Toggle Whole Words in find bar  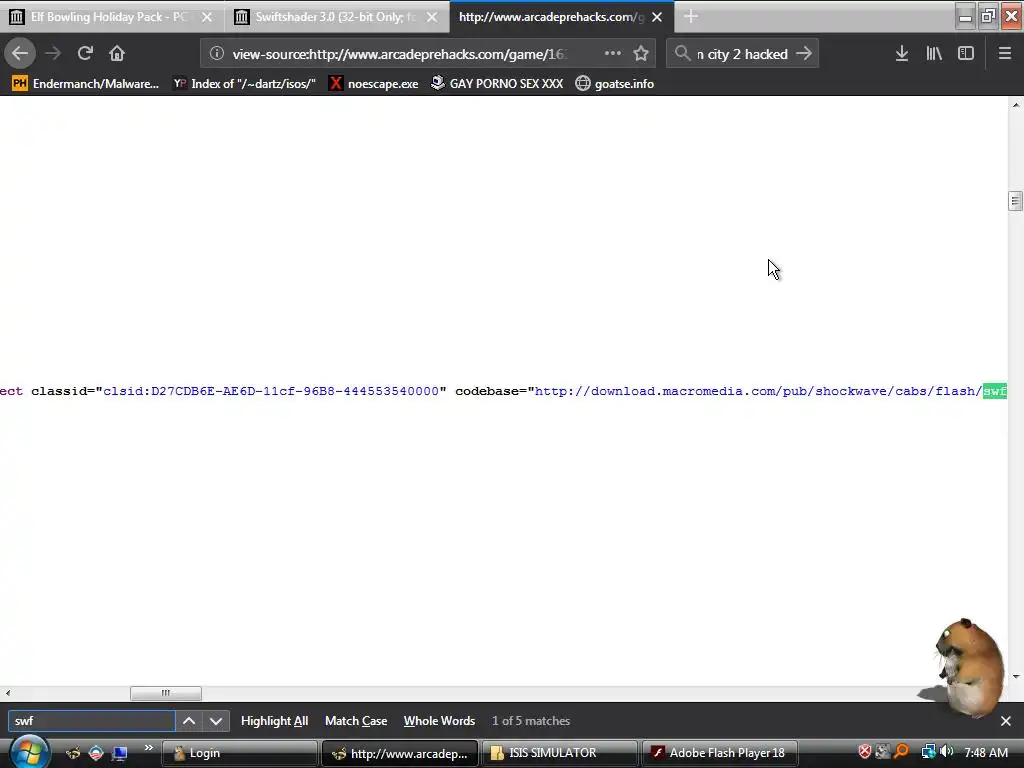439,721
